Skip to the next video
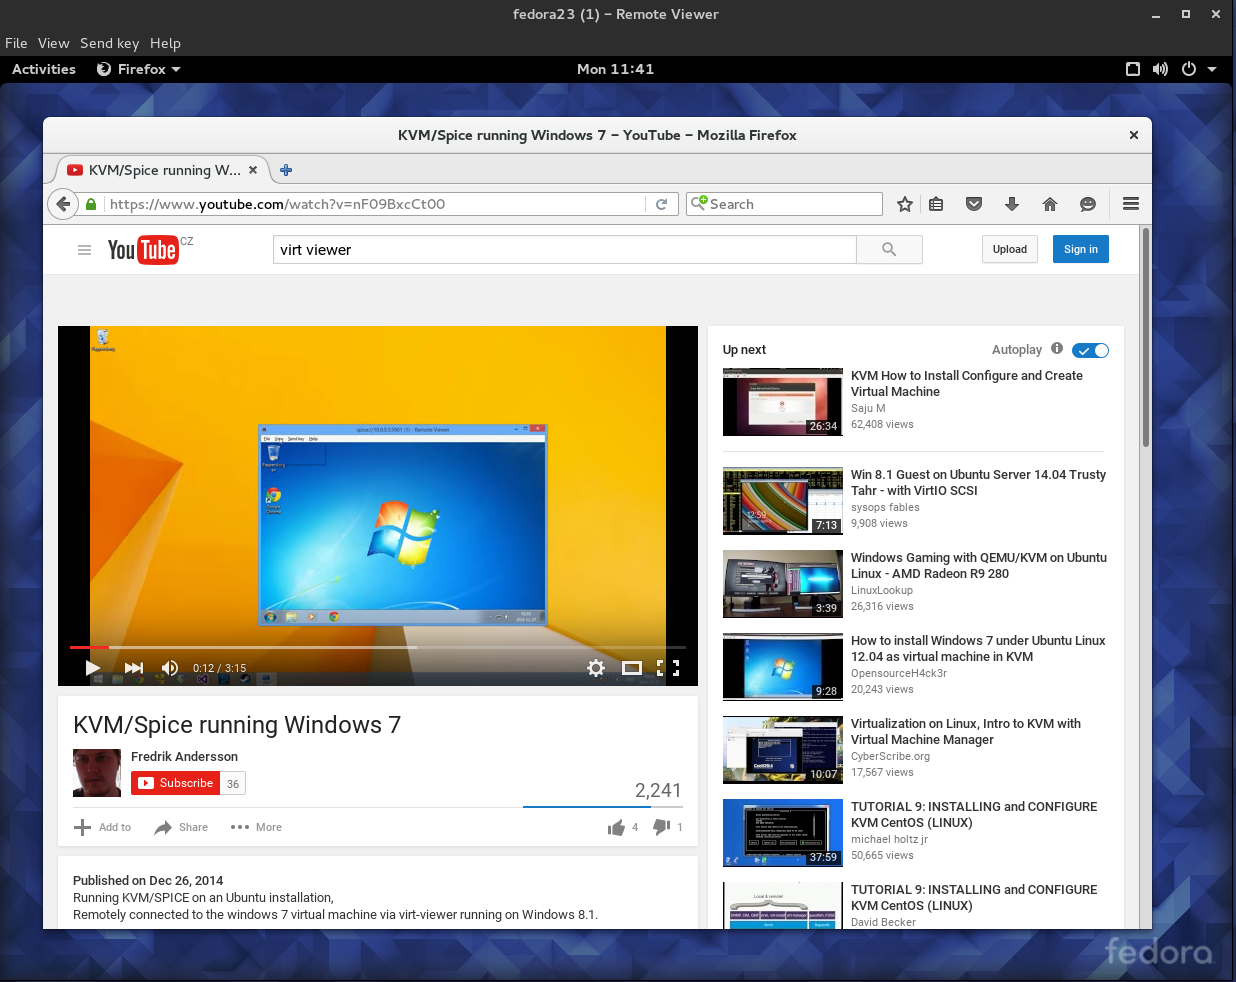The width and height of the screenshot is (1236, 982). pos(134,668)
